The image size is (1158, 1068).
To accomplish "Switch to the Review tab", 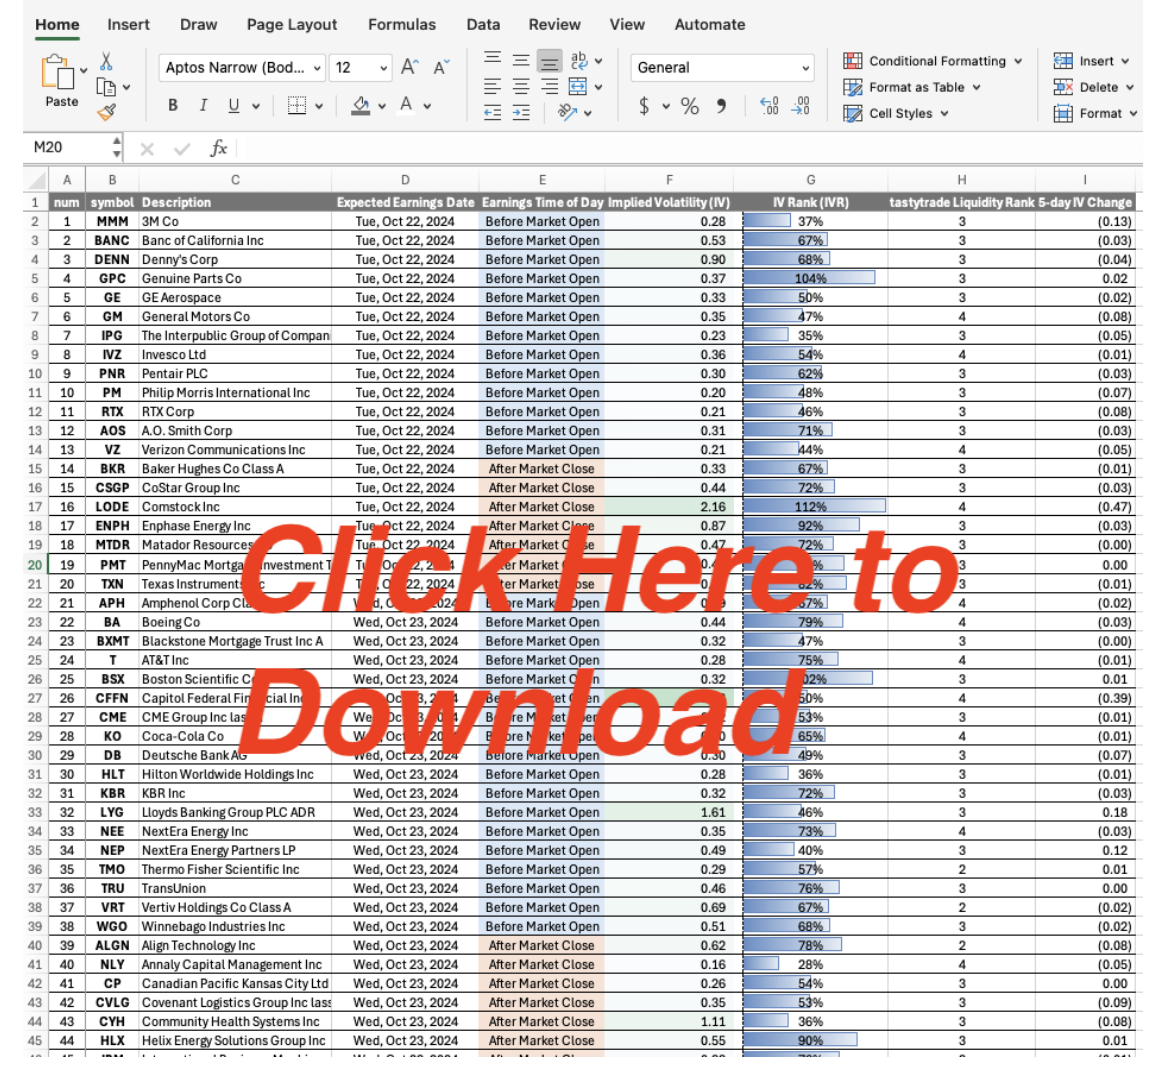I will click(x=555, y=24).
